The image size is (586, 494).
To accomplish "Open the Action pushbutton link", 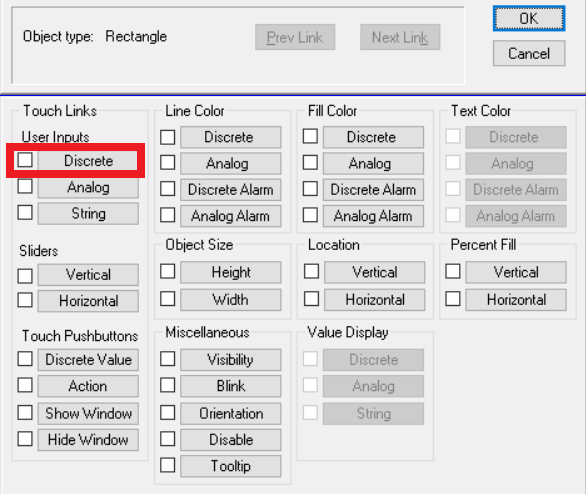I will (88, 386).
